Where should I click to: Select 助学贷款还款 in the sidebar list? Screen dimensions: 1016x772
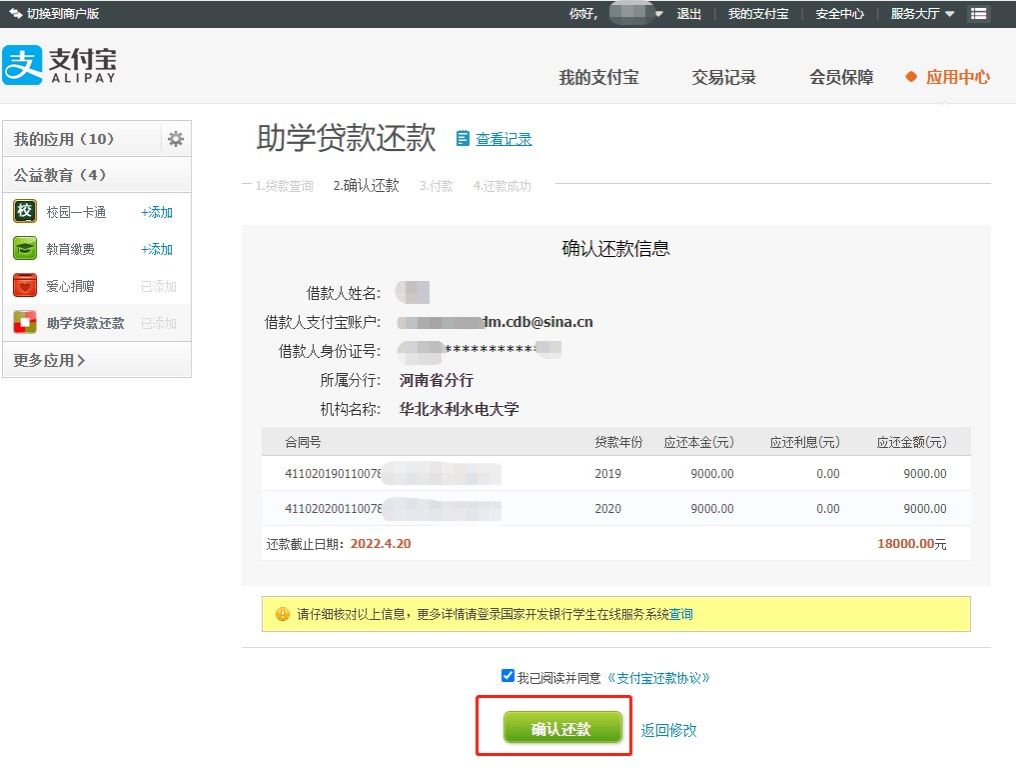coord(85,323)
